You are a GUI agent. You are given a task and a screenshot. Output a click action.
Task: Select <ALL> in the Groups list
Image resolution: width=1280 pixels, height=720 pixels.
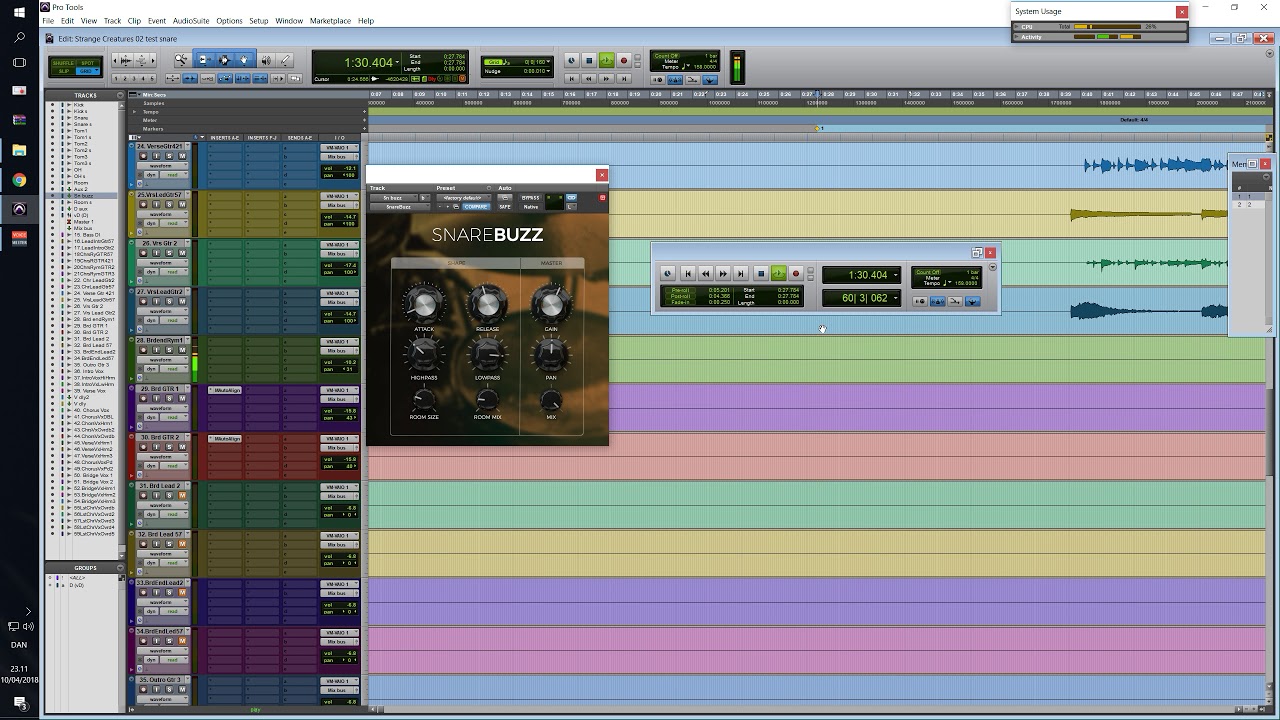point(78,578)
